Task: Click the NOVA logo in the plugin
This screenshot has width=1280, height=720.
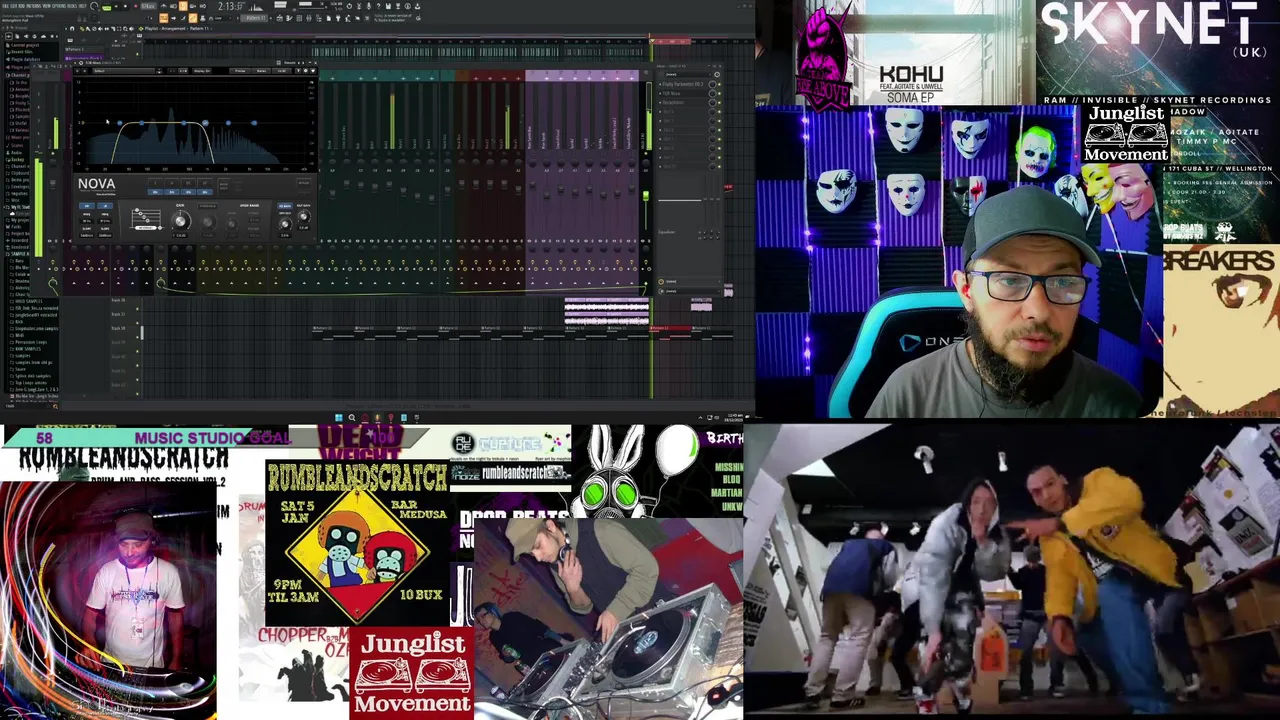Action: 97,183
